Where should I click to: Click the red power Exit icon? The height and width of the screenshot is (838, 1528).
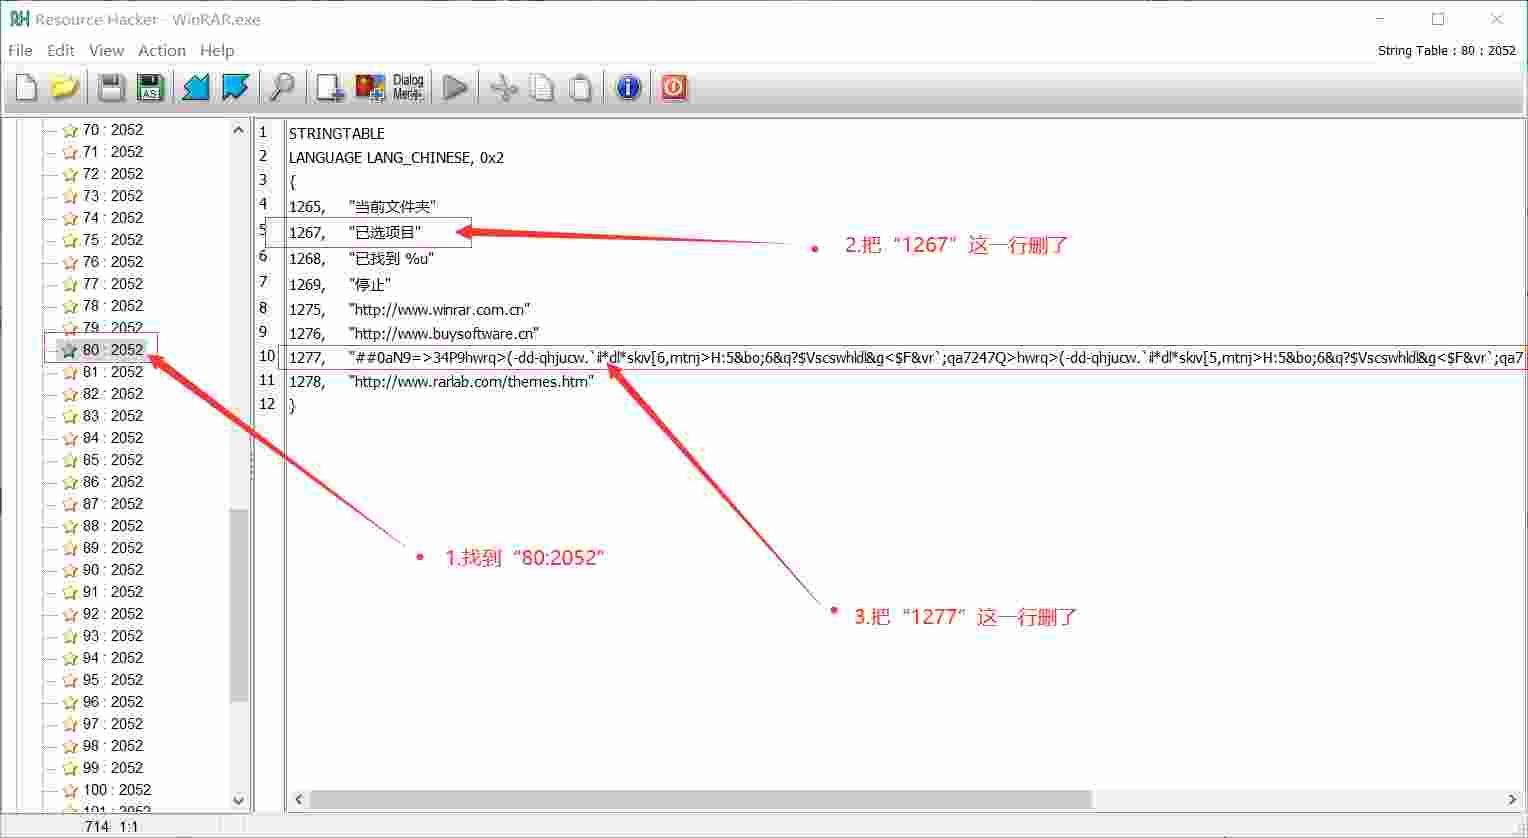pos(674,88)
